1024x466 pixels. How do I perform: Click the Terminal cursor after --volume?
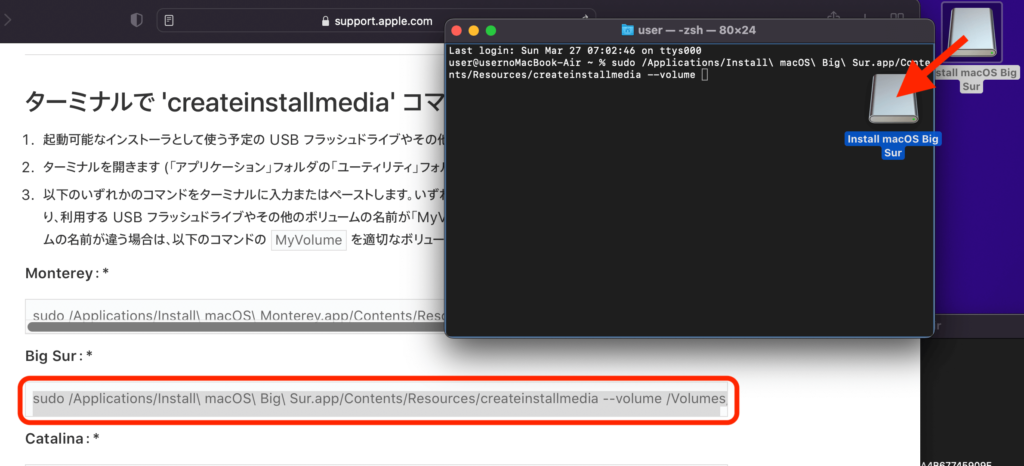click(x=704, y=75)
